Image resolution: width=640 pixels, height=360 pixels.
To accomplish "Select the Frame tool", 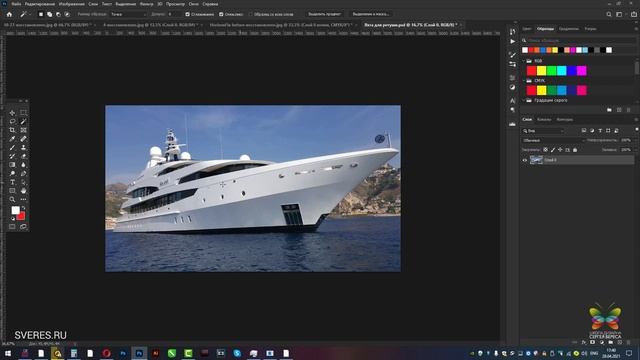I will coord(23,130).
